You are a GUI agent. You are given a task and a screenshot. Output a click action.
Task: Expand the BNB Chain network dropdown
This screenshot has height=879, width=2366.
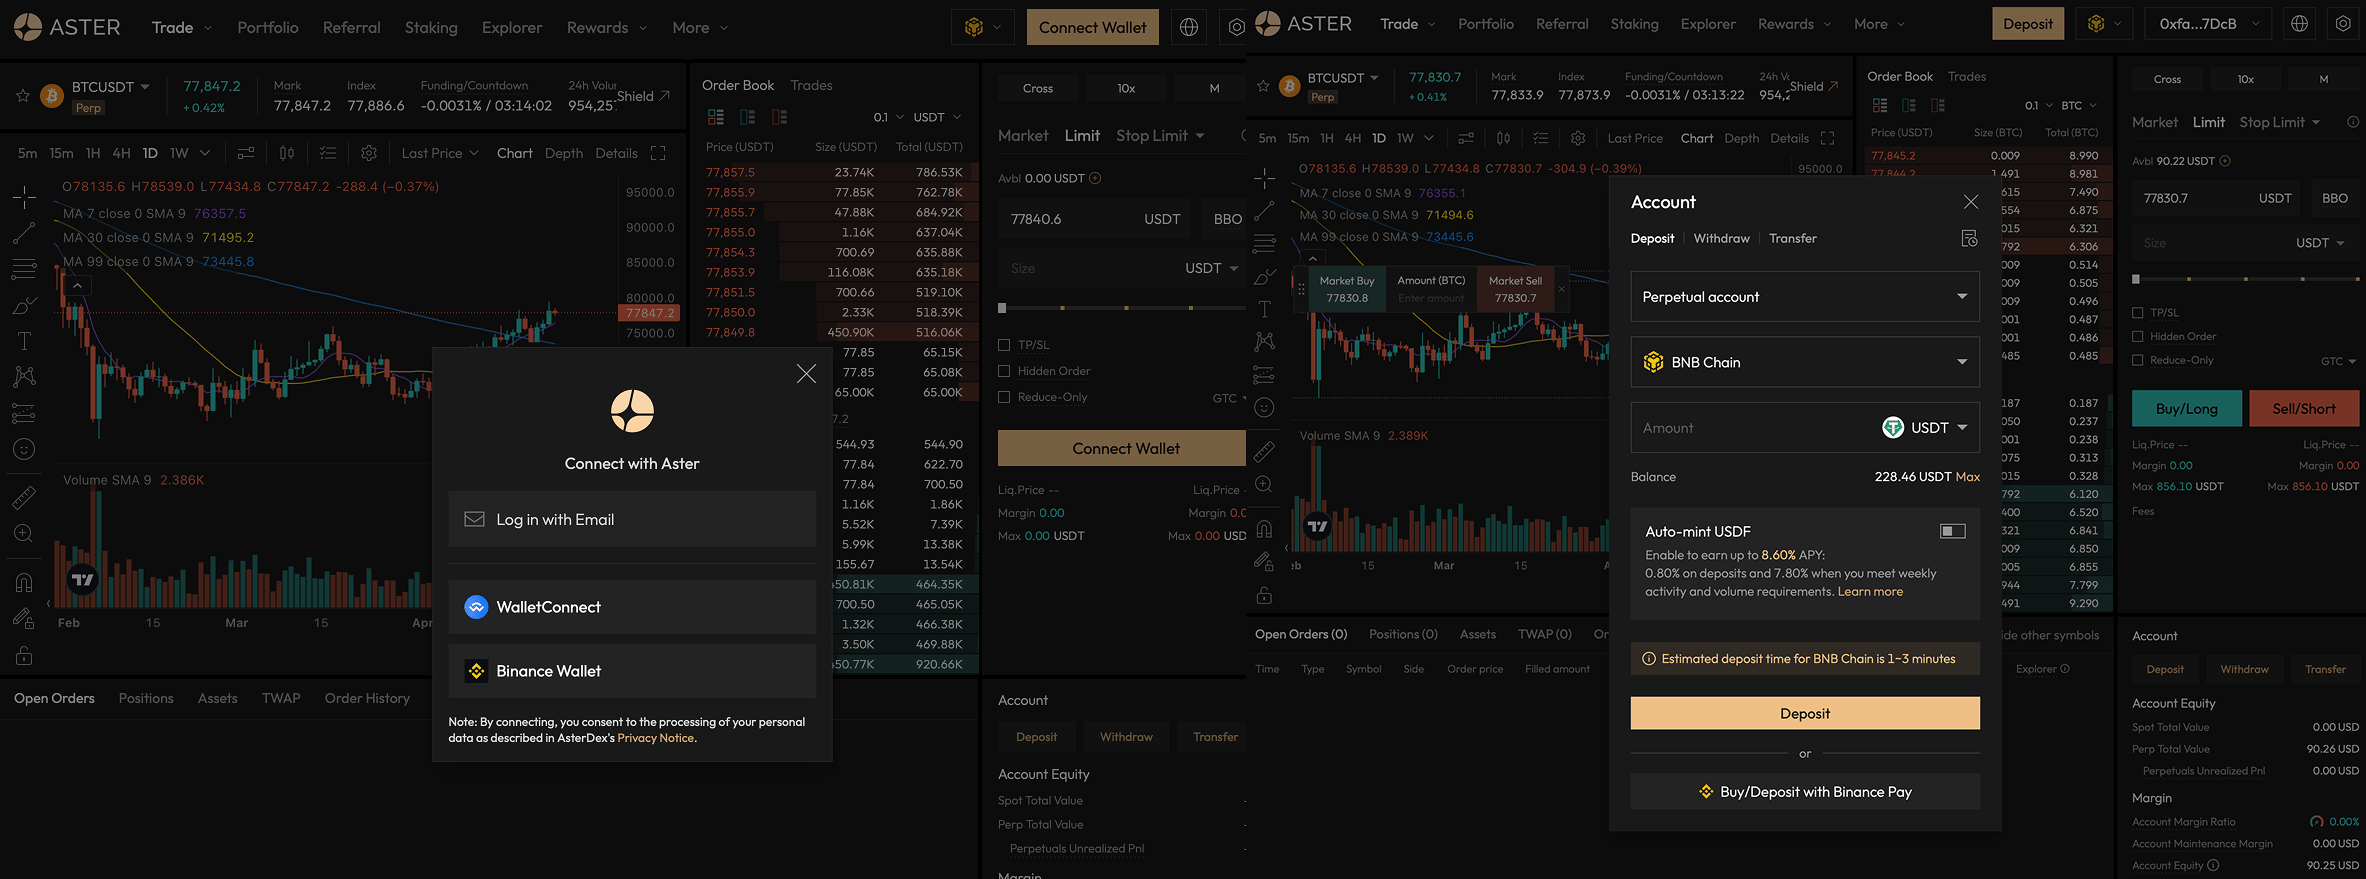1805,362
